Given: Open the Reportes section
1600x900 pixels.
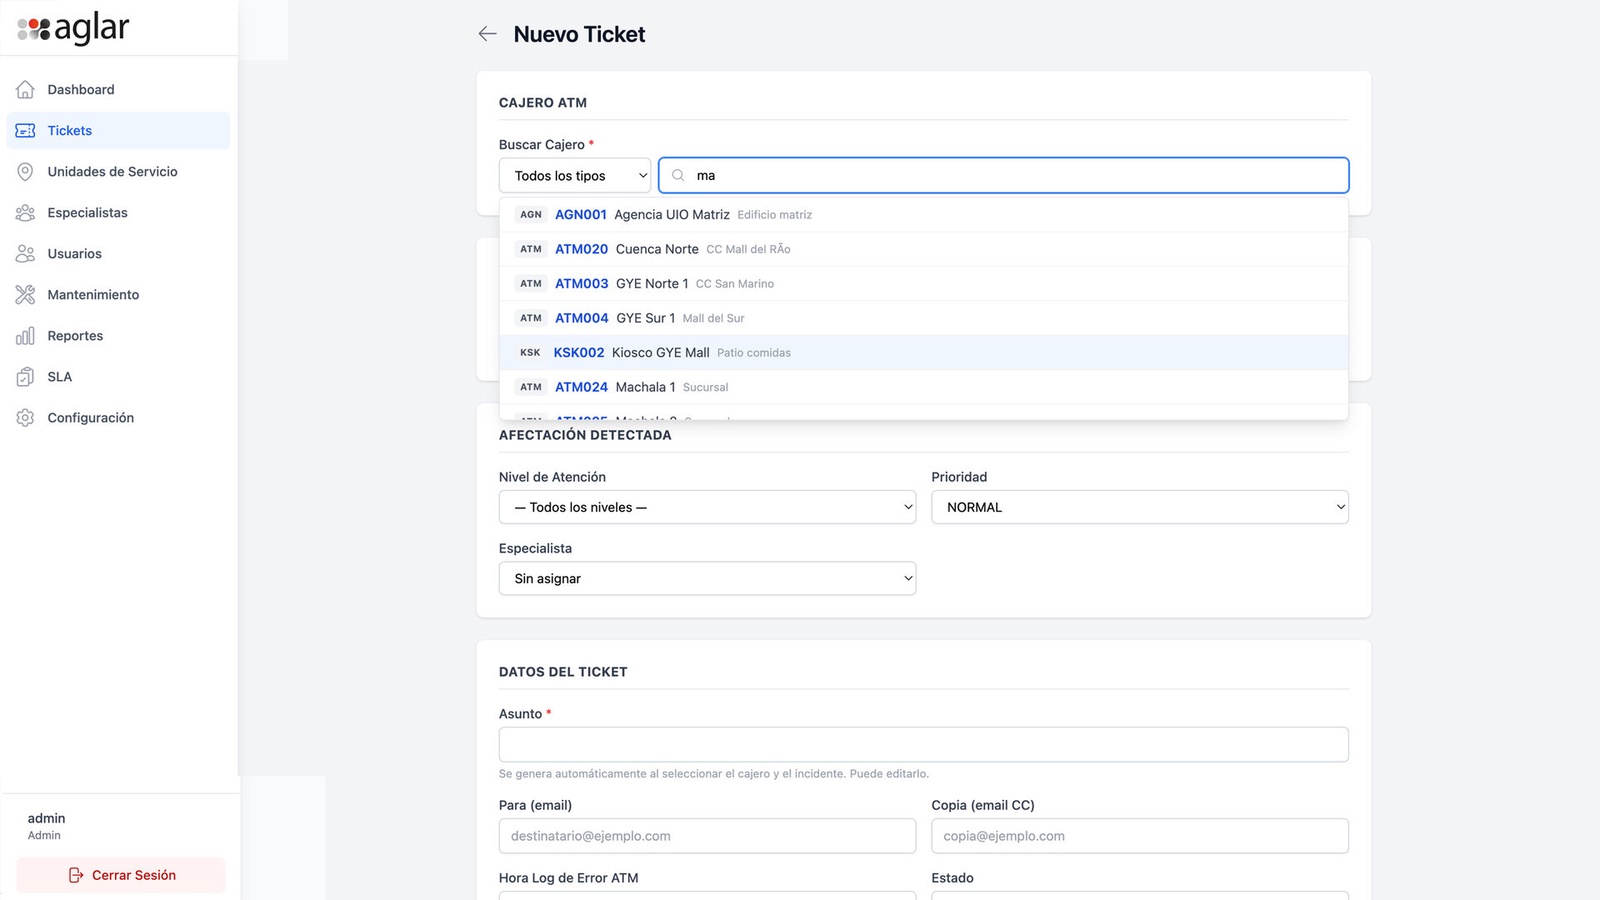Looking at the screenshot, I should click(x=118, y=336).
